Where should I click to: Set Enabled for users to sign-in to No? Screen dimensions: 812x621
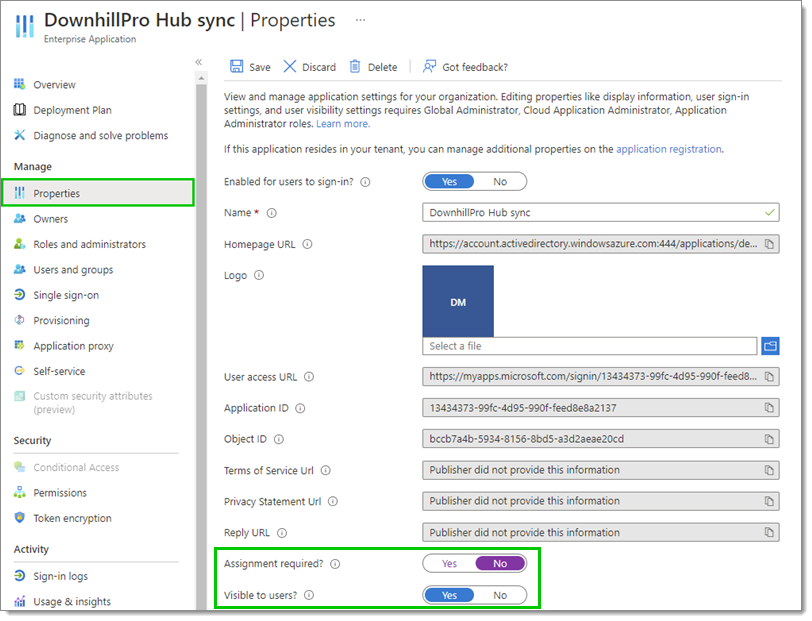[x=500, y=182]
